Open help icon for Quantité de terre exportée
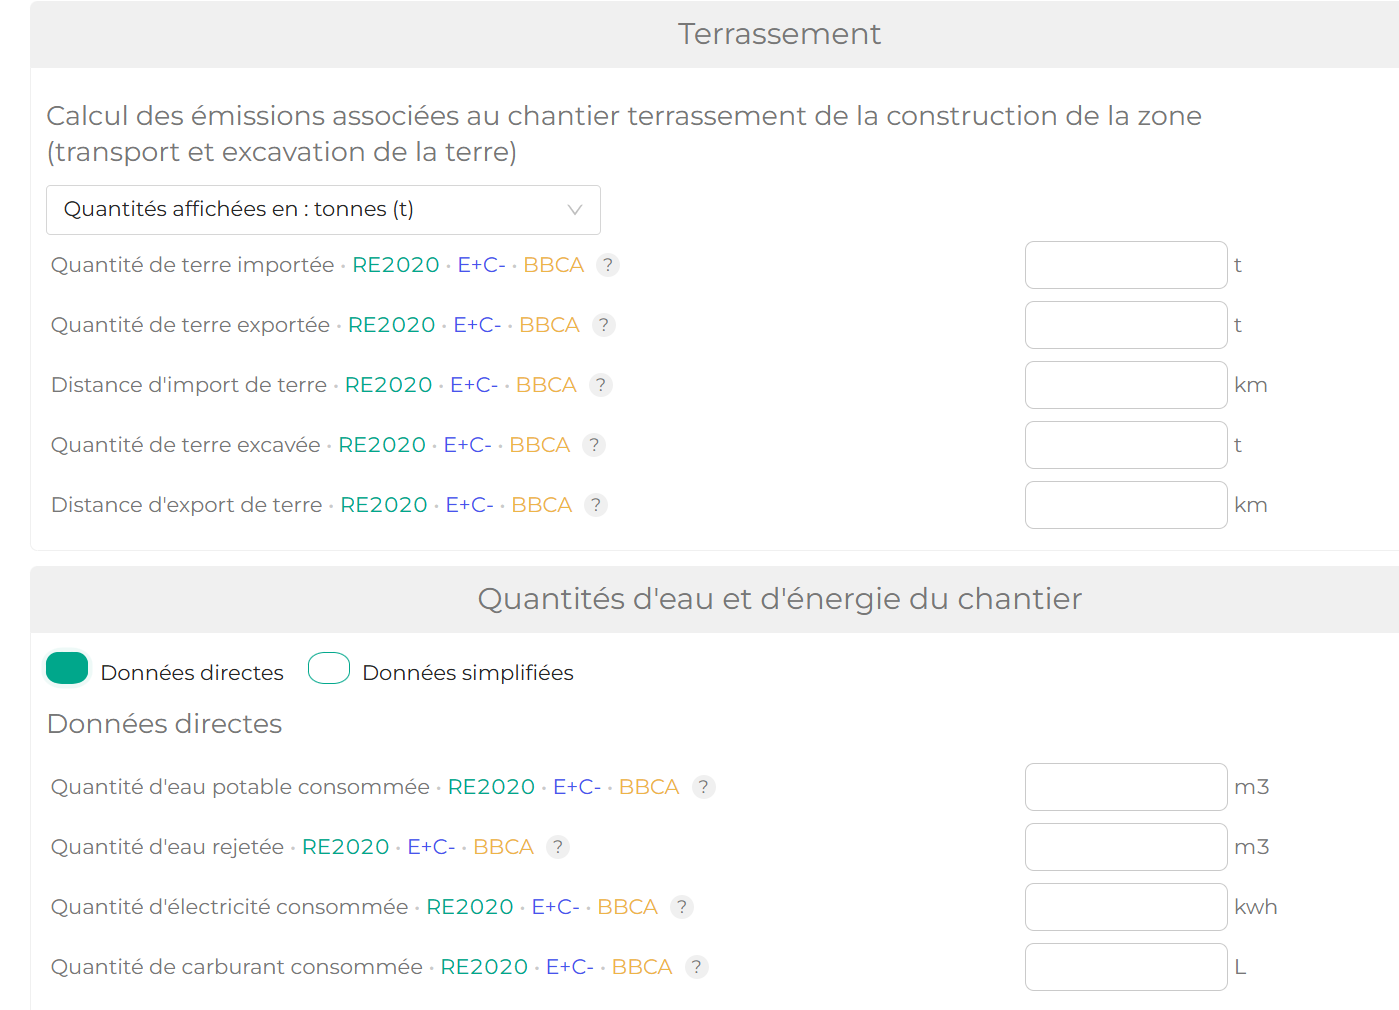Viewport: 1399px width, 1010px height. 603,325
